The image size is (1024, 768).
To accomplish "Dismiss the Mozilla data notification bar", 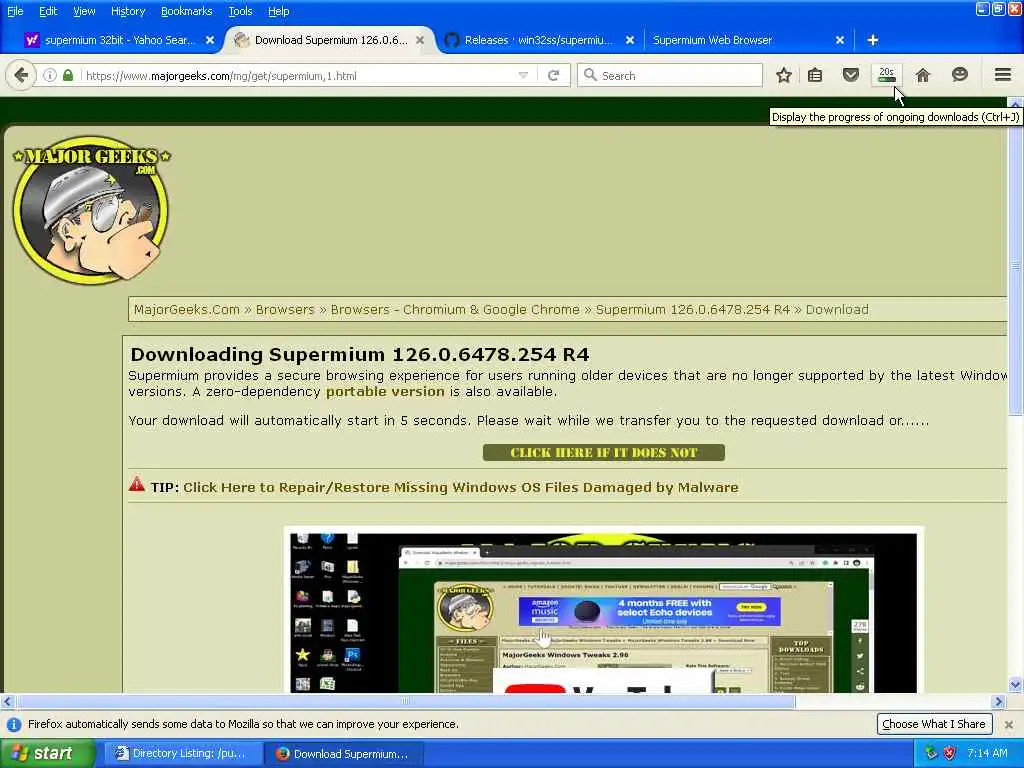I will click(1009, 724).
